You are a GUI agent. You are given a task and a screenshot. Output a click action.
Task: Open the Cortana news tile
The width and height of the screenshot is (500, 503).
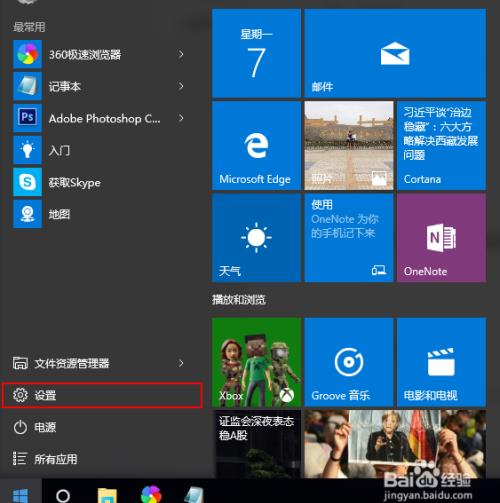point(441,146)
